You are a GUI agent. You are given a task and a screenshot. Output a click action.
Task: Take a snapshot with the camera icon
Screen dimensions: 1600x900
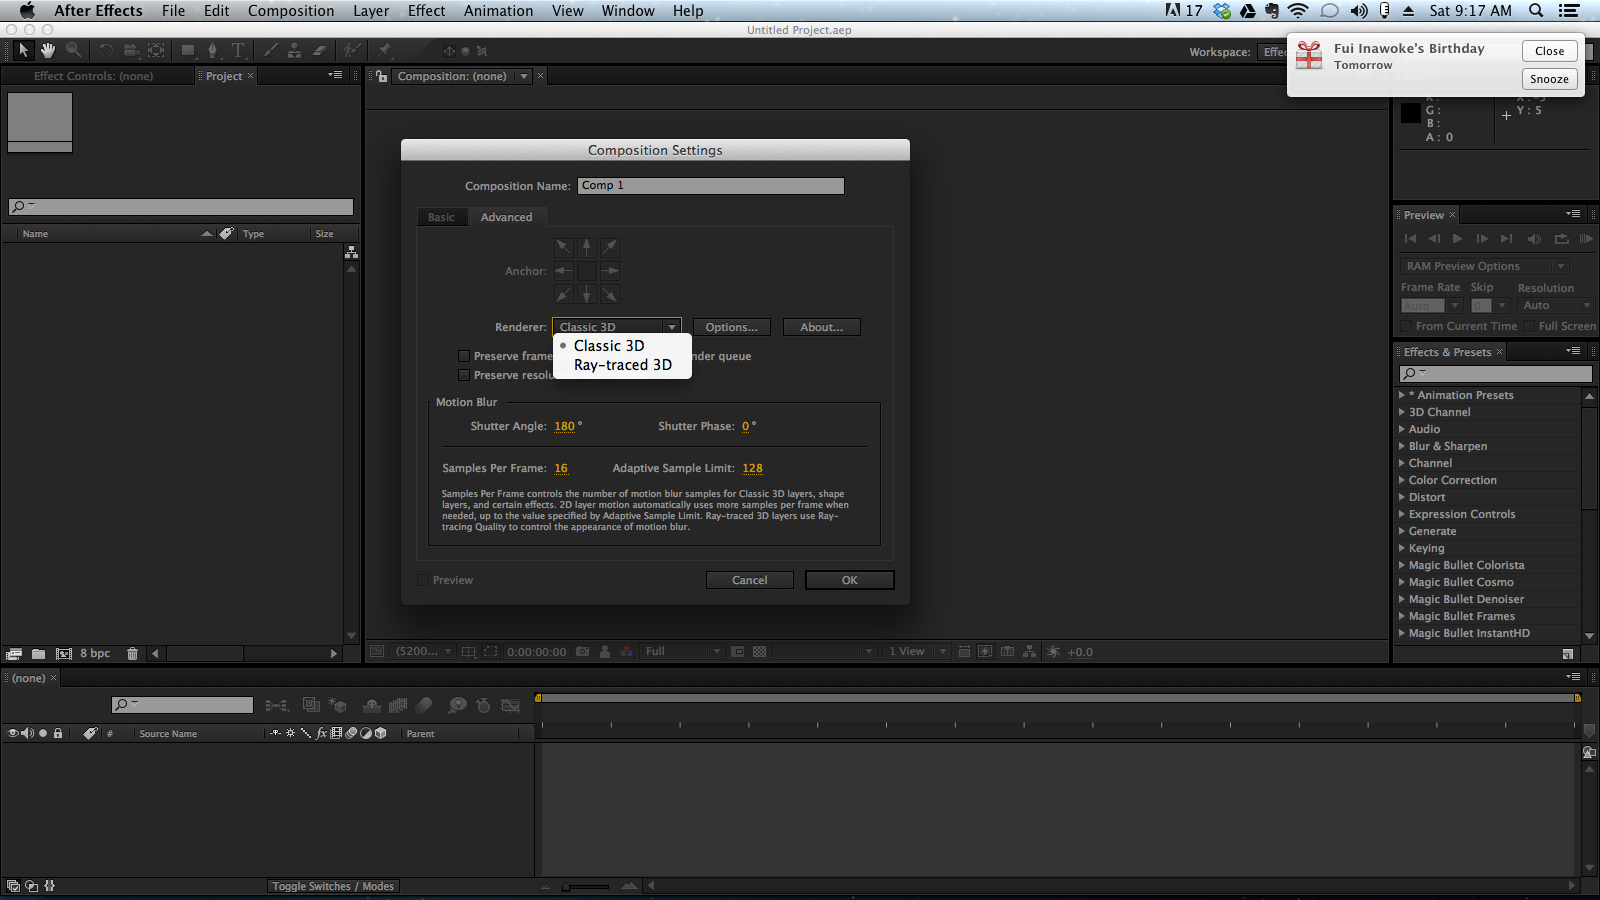coord(583,651)
